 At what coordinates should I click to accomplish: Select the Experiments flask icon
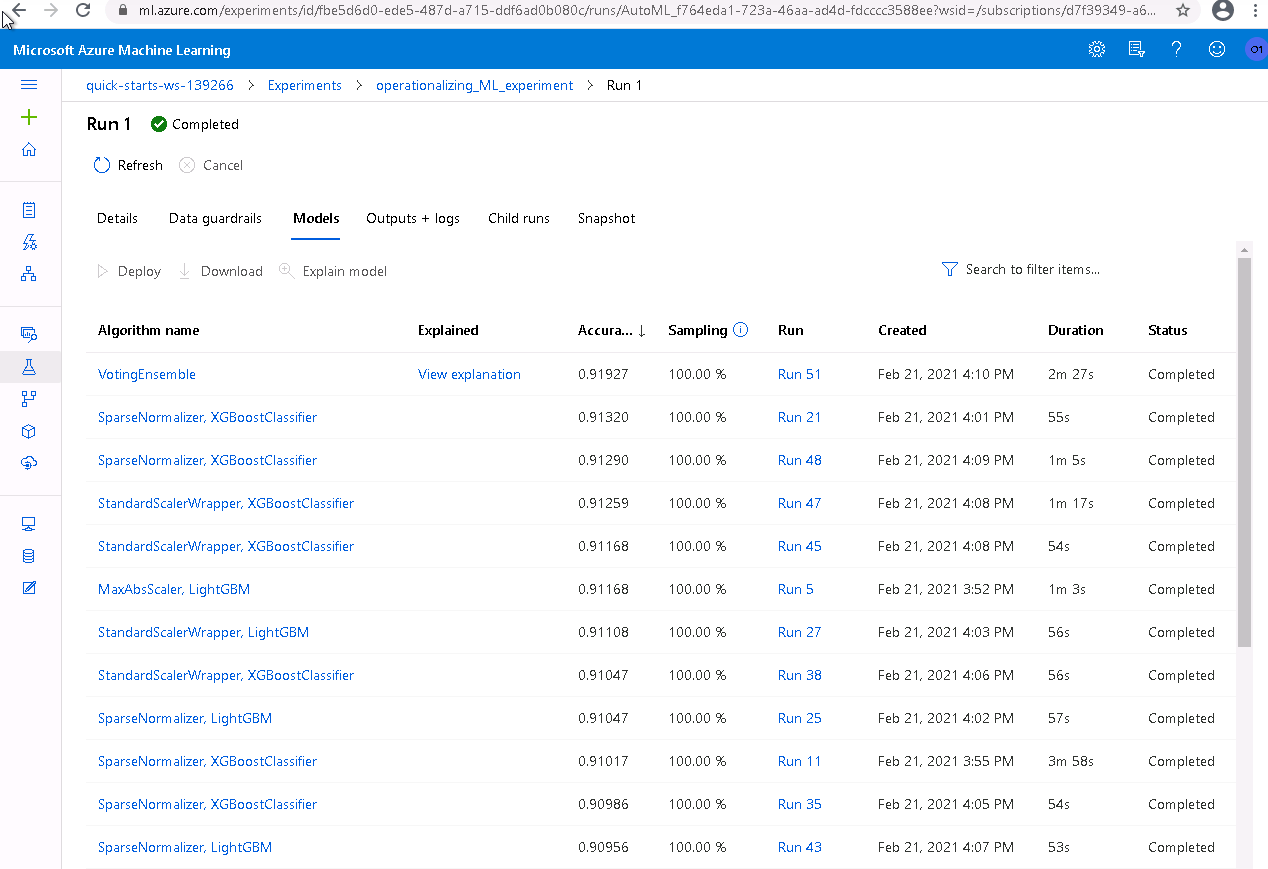[x=29, y=366]
